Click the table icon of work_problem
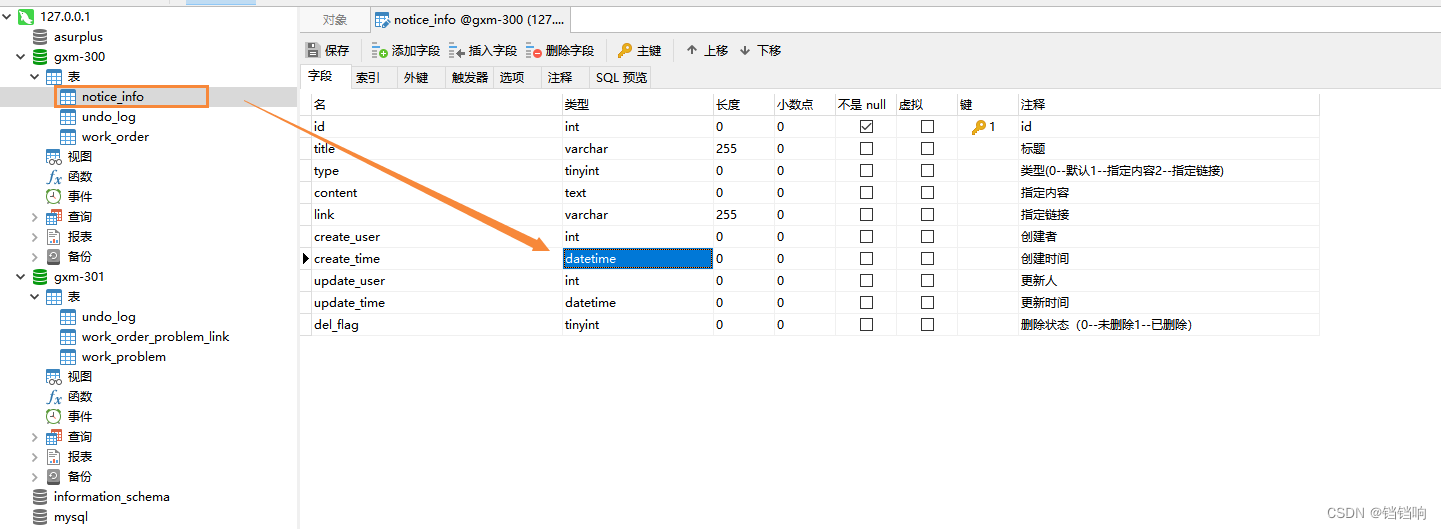 pos(68,357)
